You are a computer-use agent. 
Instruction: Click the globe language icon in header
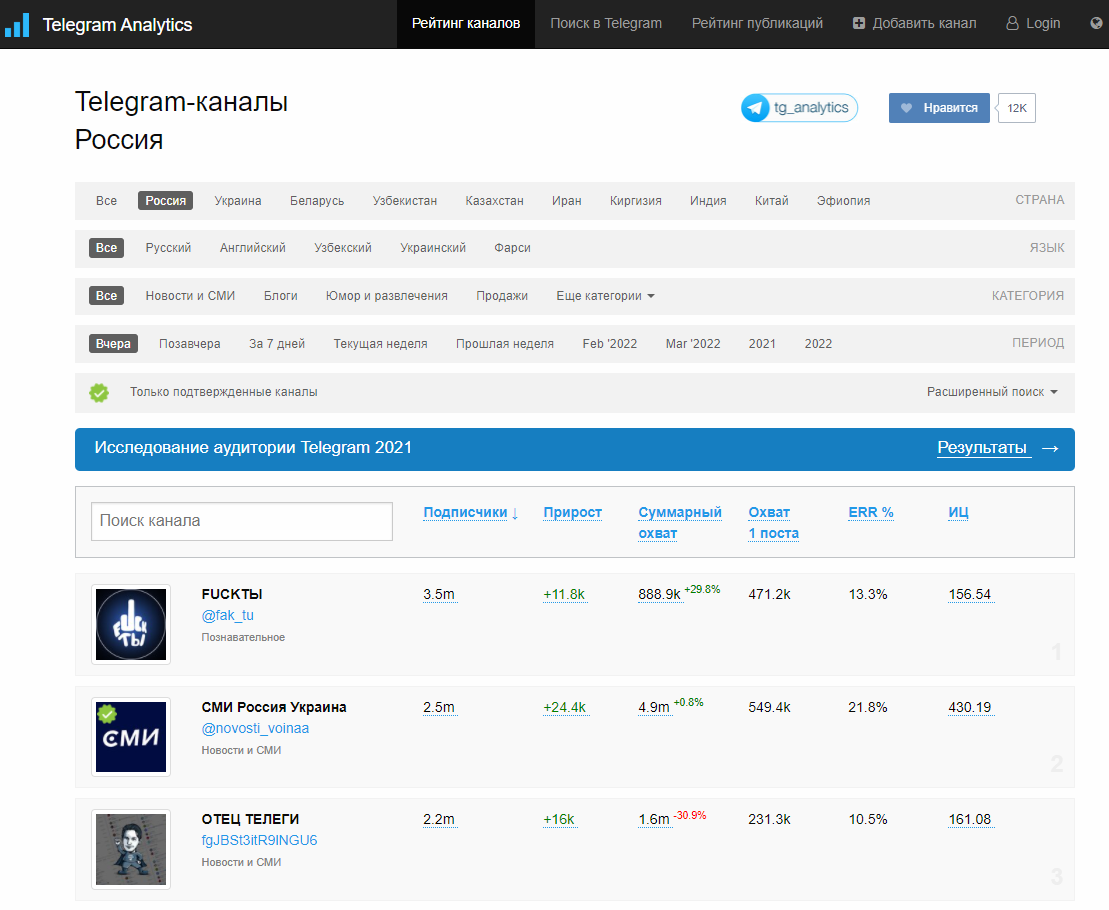(1096, 23)
